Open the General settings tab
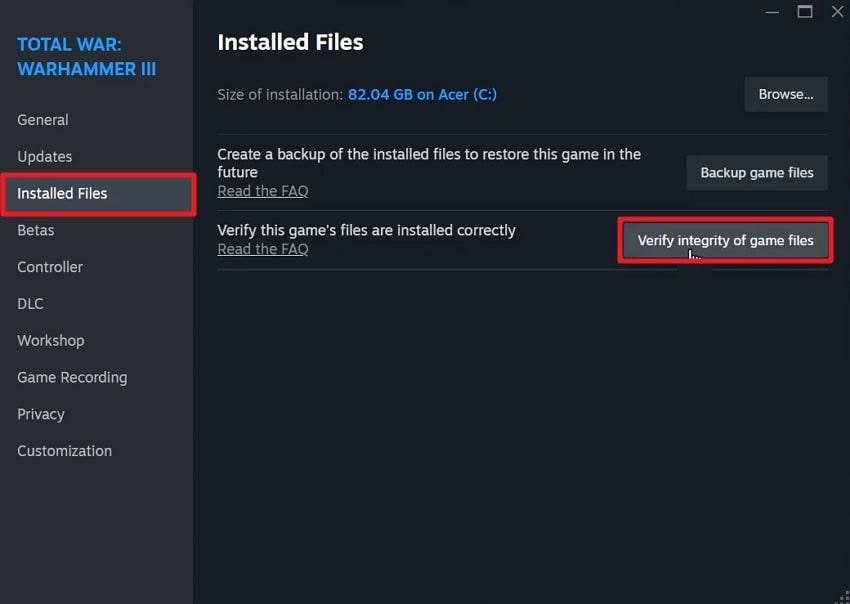850x604 pixels. click(x=42, y=119)
